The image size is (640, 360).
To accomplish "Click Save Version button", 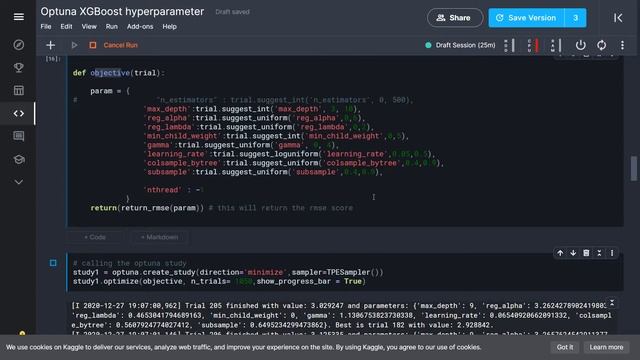I will point(527,18).
